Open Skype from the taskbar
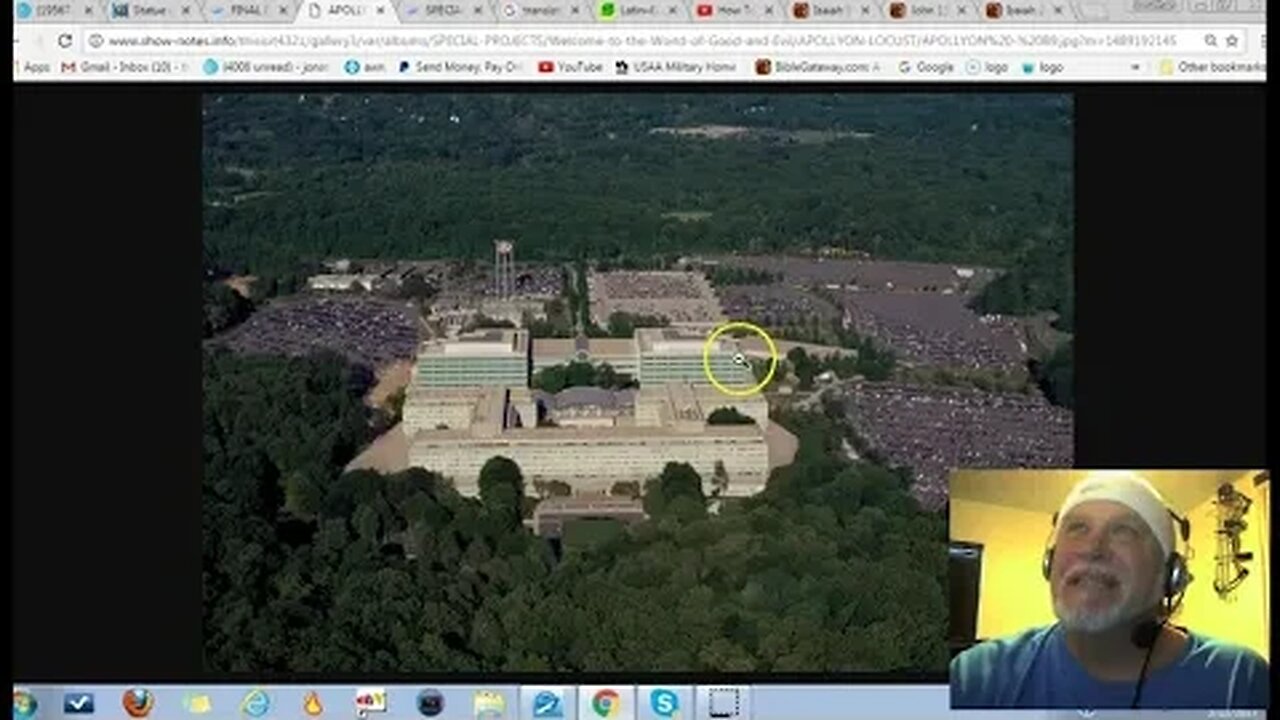 [x=664, y=704]
